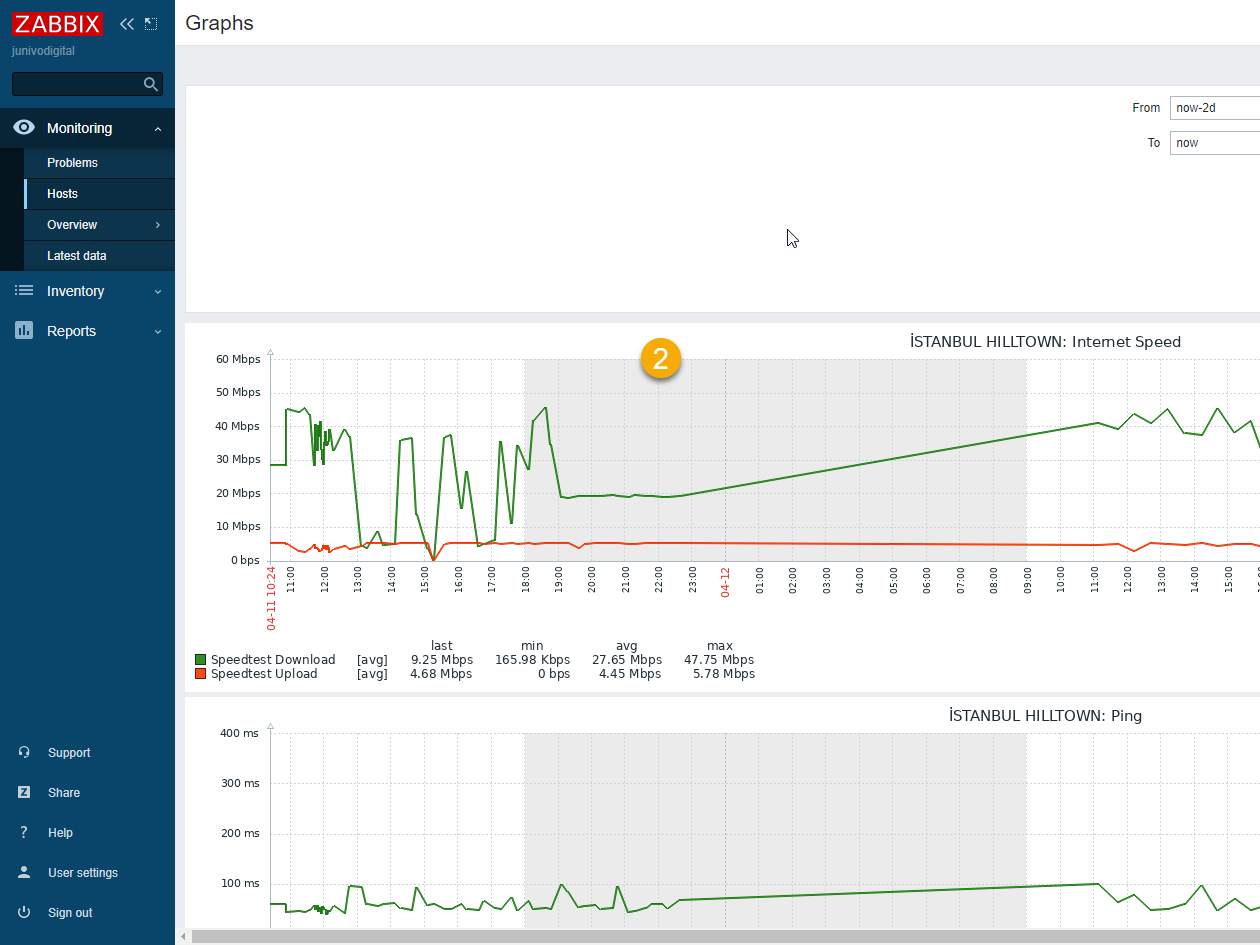
Task: Sign out of Zabbix
Action: point(69,913)
